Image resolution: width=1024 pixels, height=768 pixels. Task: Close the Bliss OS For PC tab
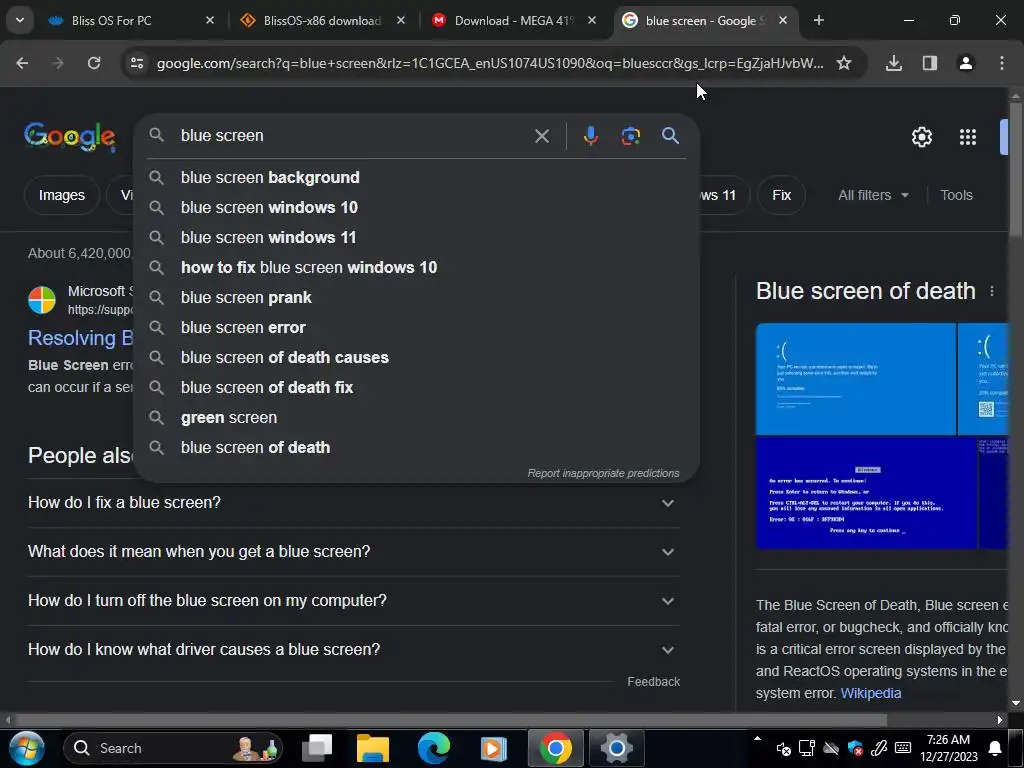point(210,20)
